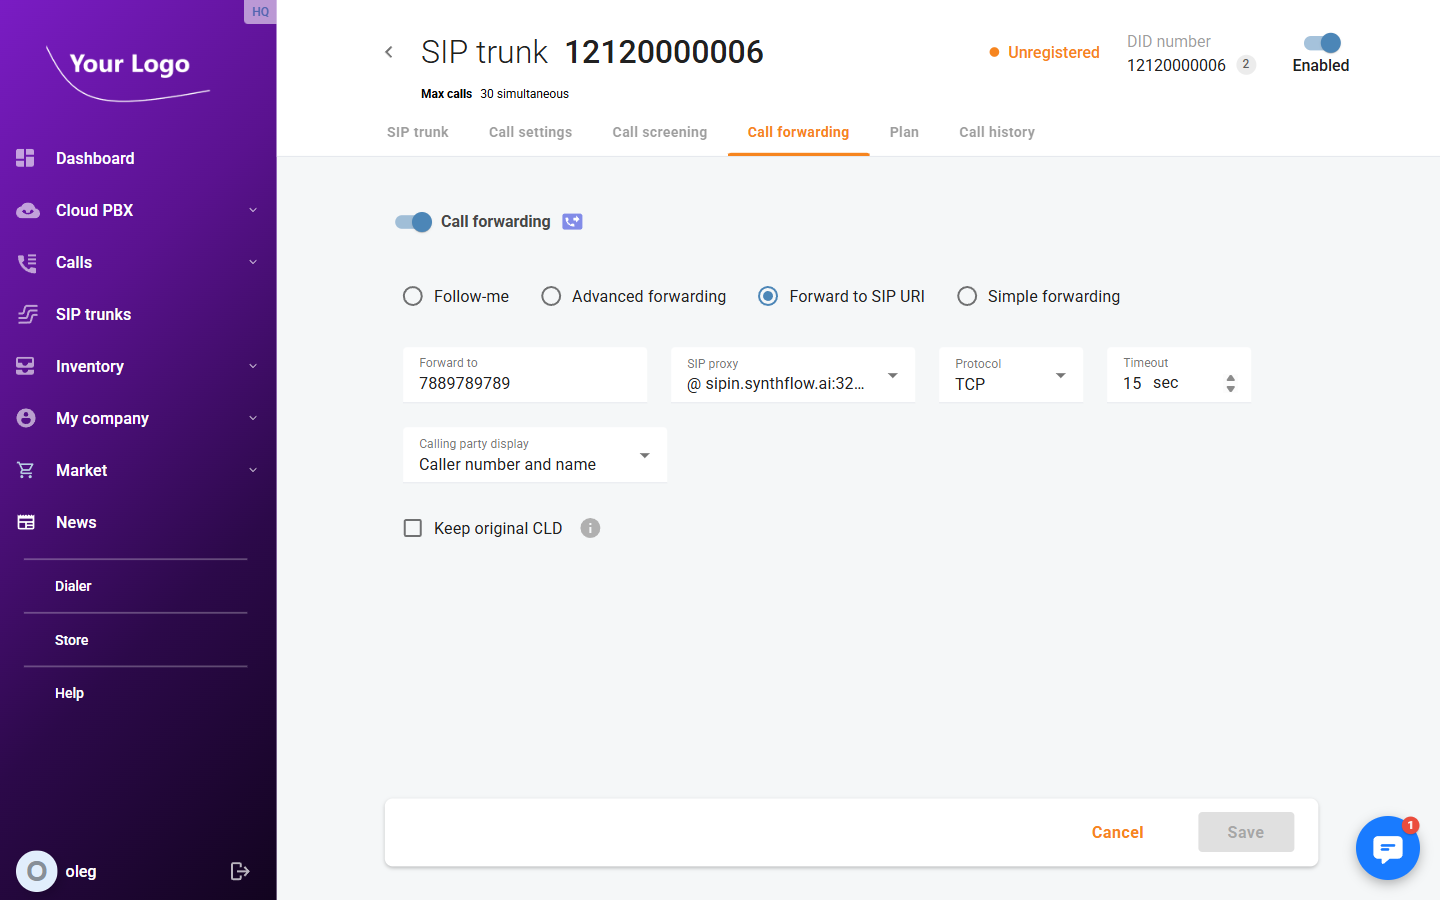Click the call forwarding phone icon
Screen dimensions: 1440x900
click(572, 222)
